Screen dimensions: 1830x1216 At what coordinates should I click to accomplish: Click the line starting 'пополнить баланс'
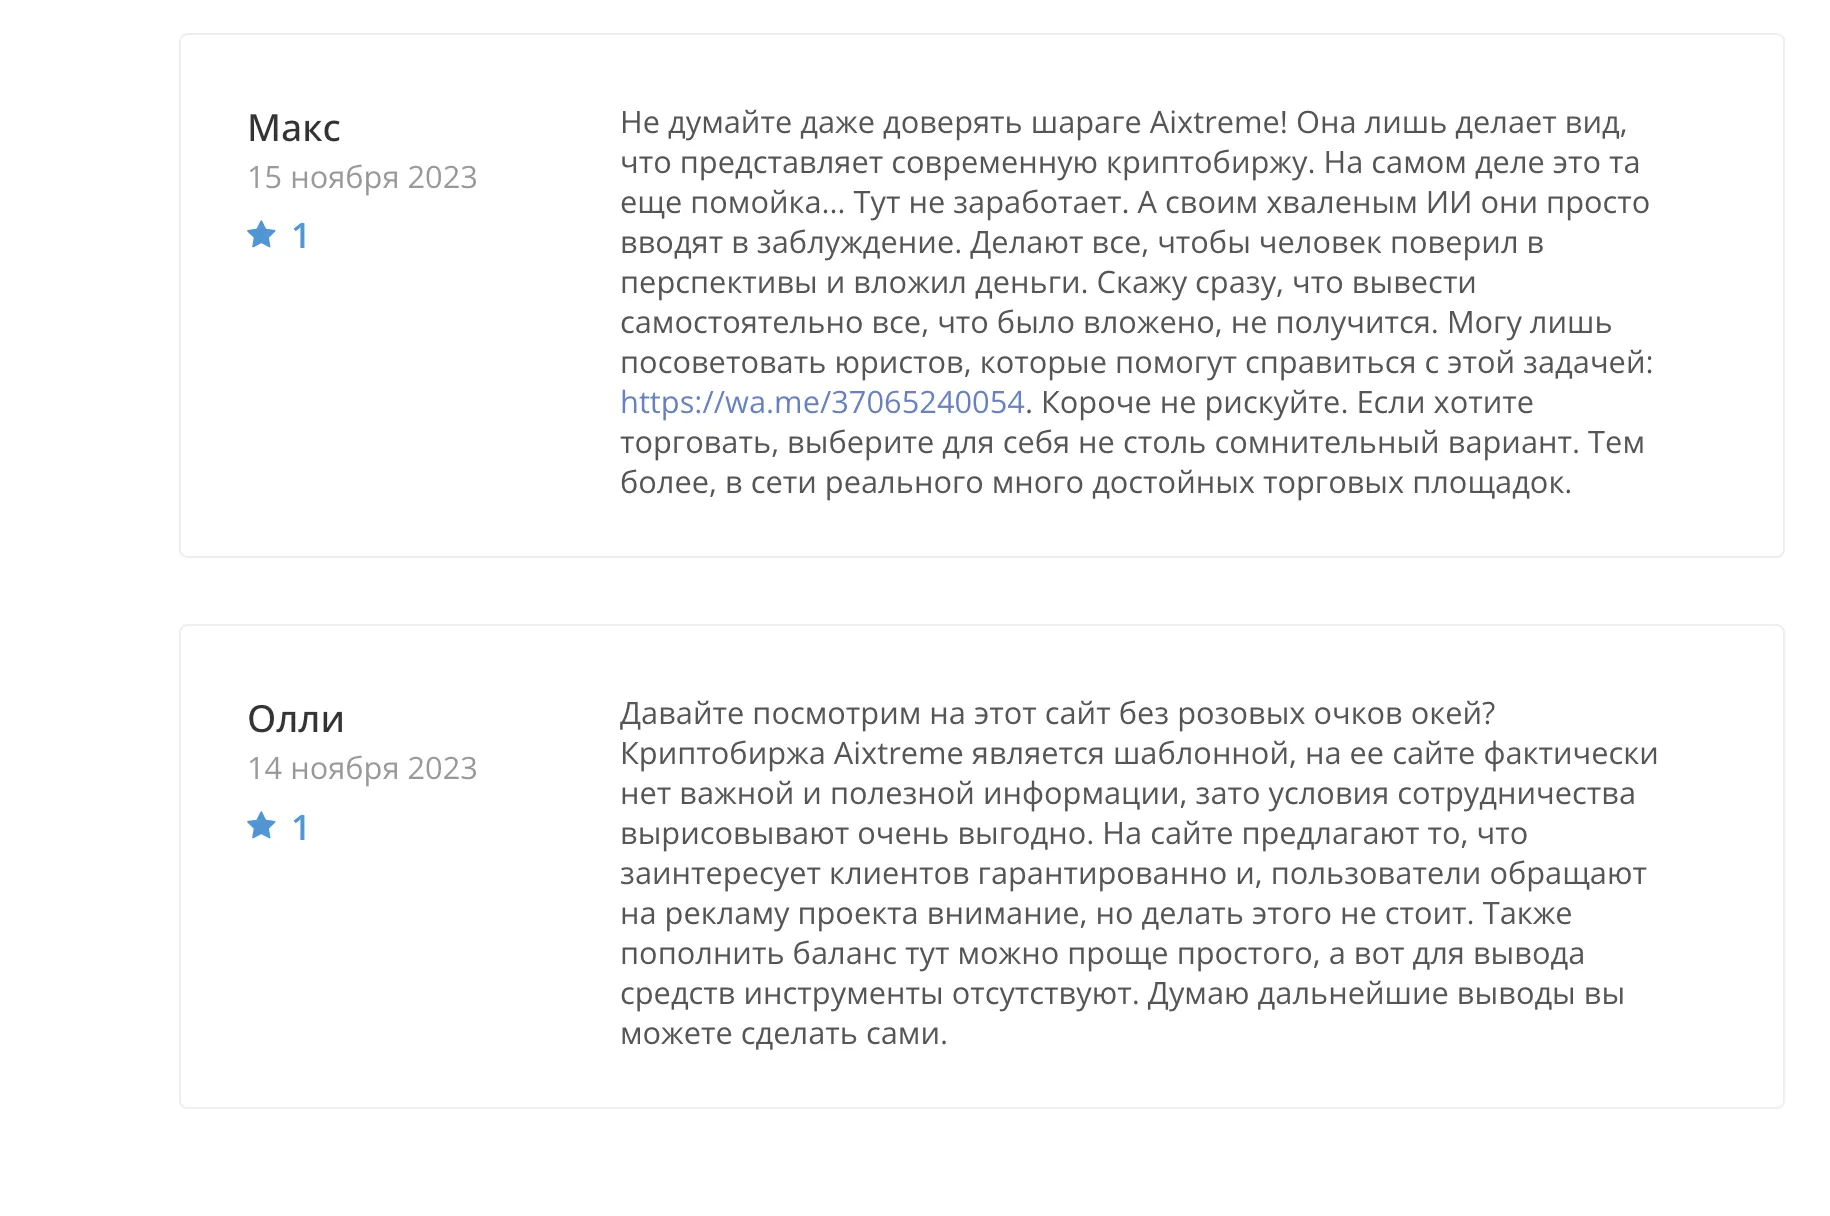[1102, 953]
